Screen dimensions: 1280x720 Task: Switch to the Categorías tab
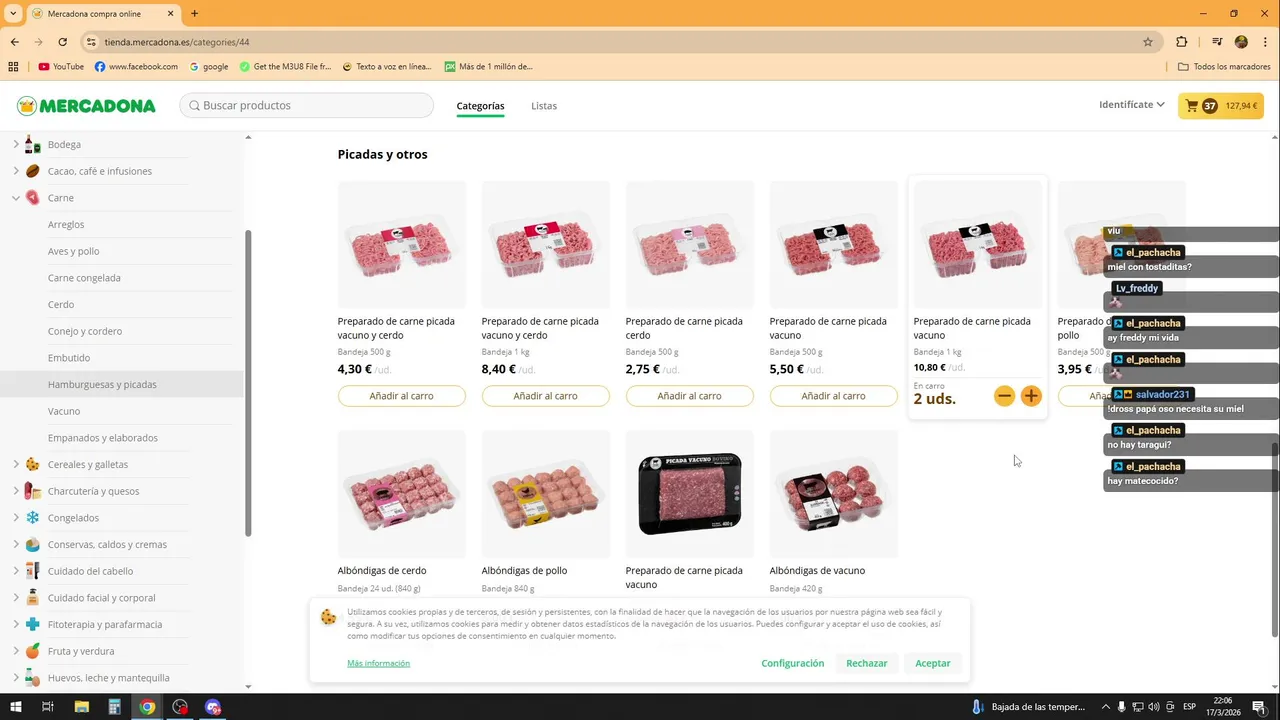[x=480, y=106]
